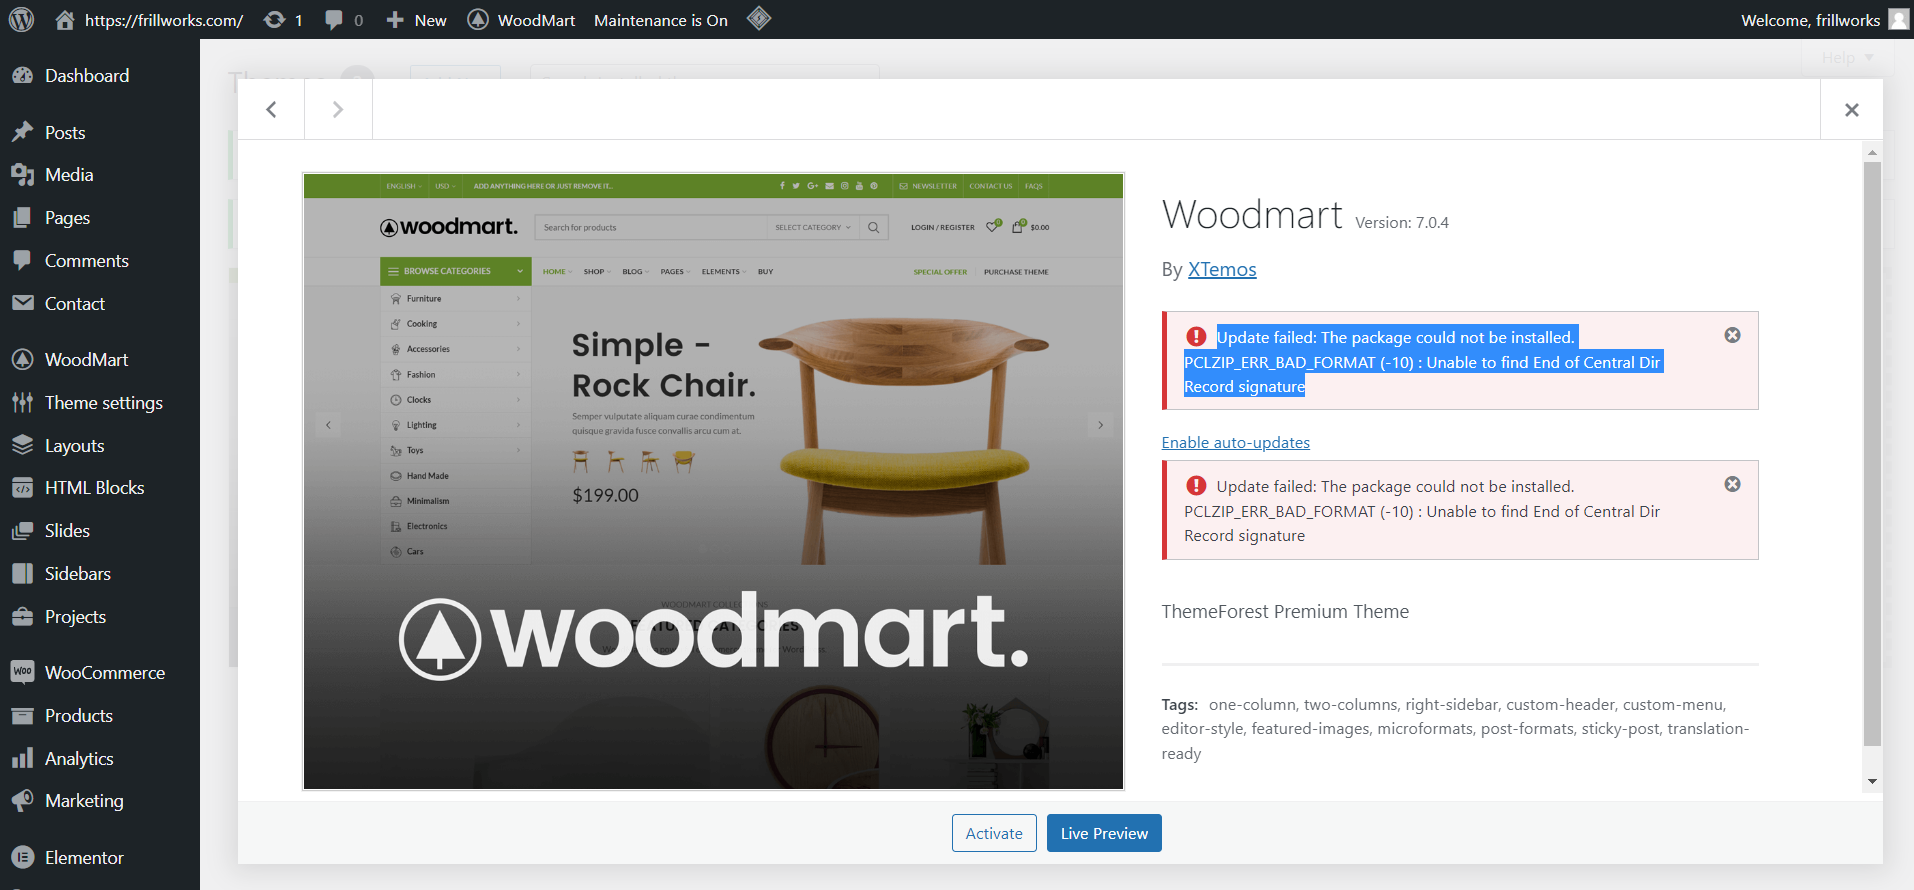Show previous theme with left arrow

pyautogui.click(x=271, y=110)
